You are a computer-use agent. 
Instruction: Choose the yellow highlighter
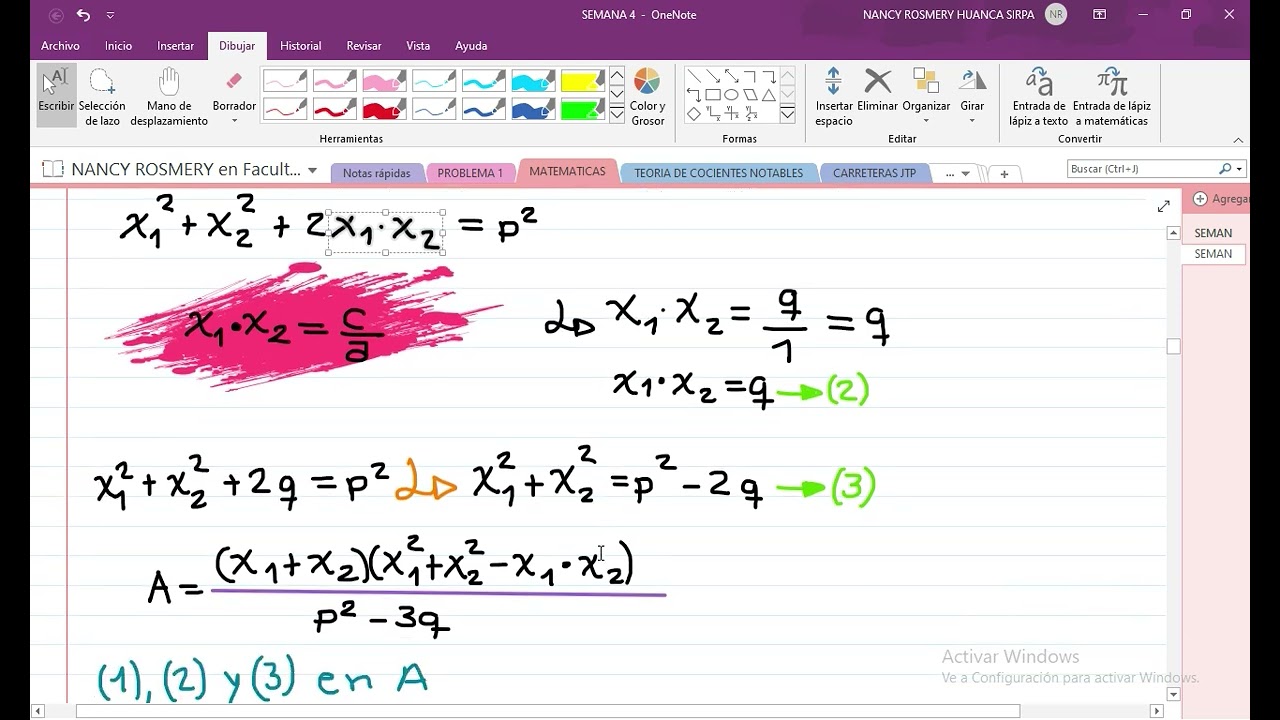pos(582,81)
